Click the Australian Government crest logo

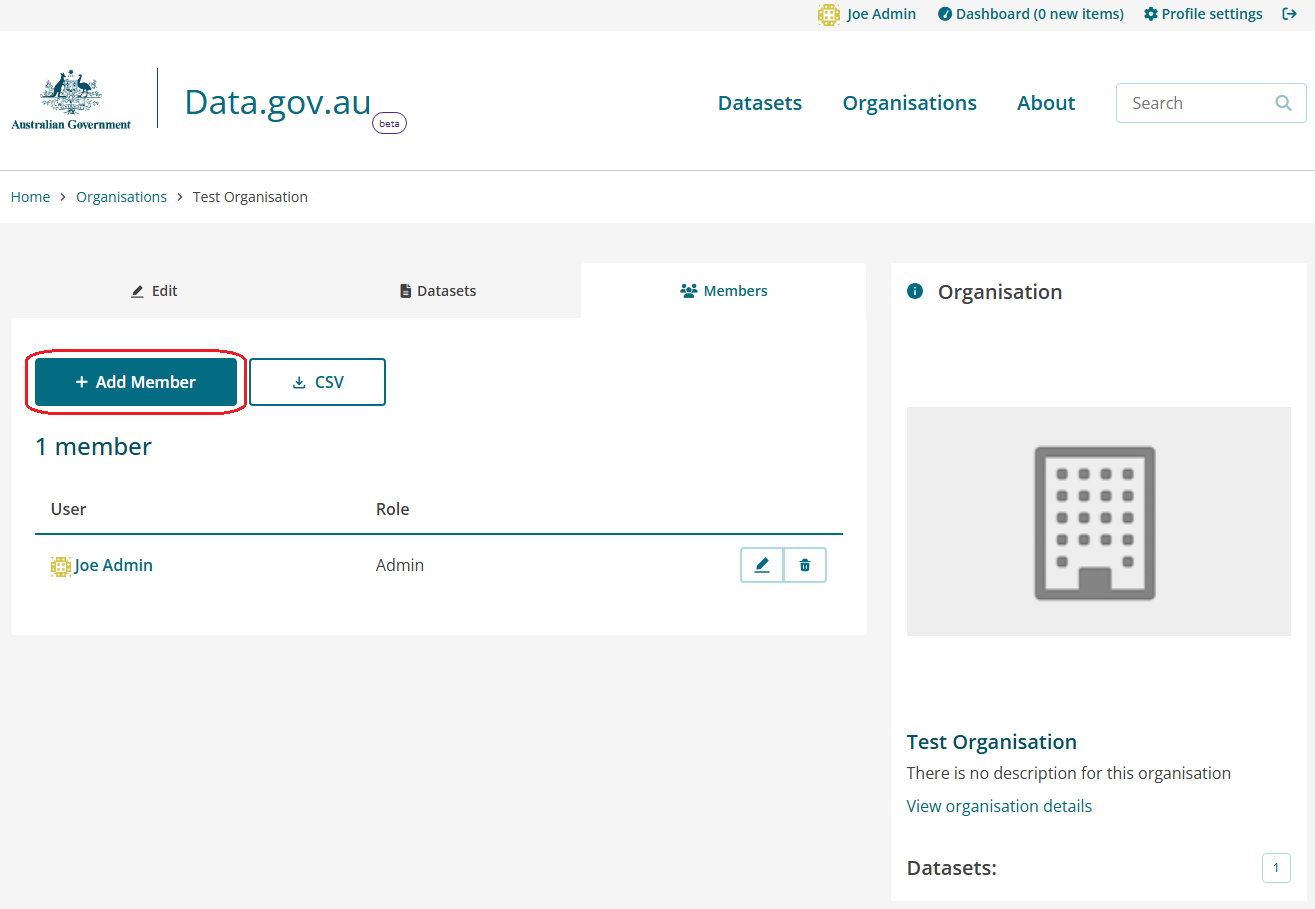tap(71, 100)
